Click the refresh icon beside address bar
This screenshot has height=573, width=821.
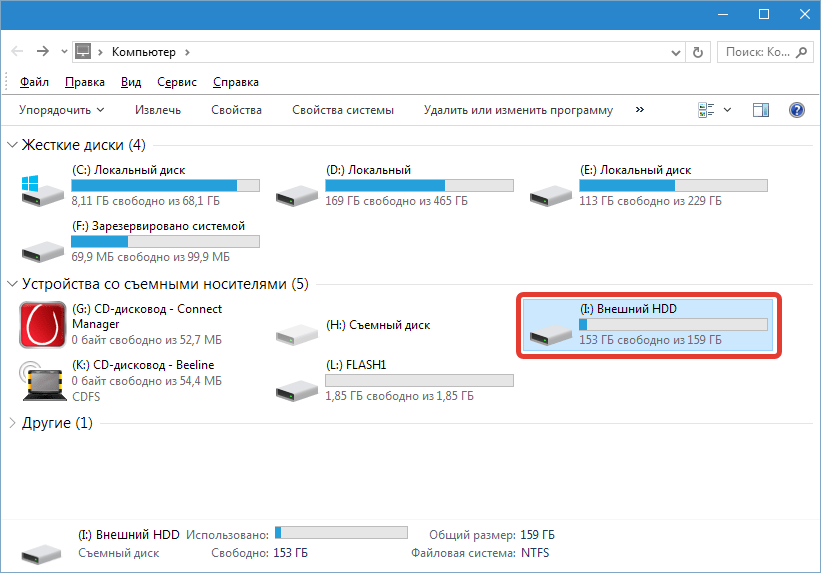[x=697, y=51]
